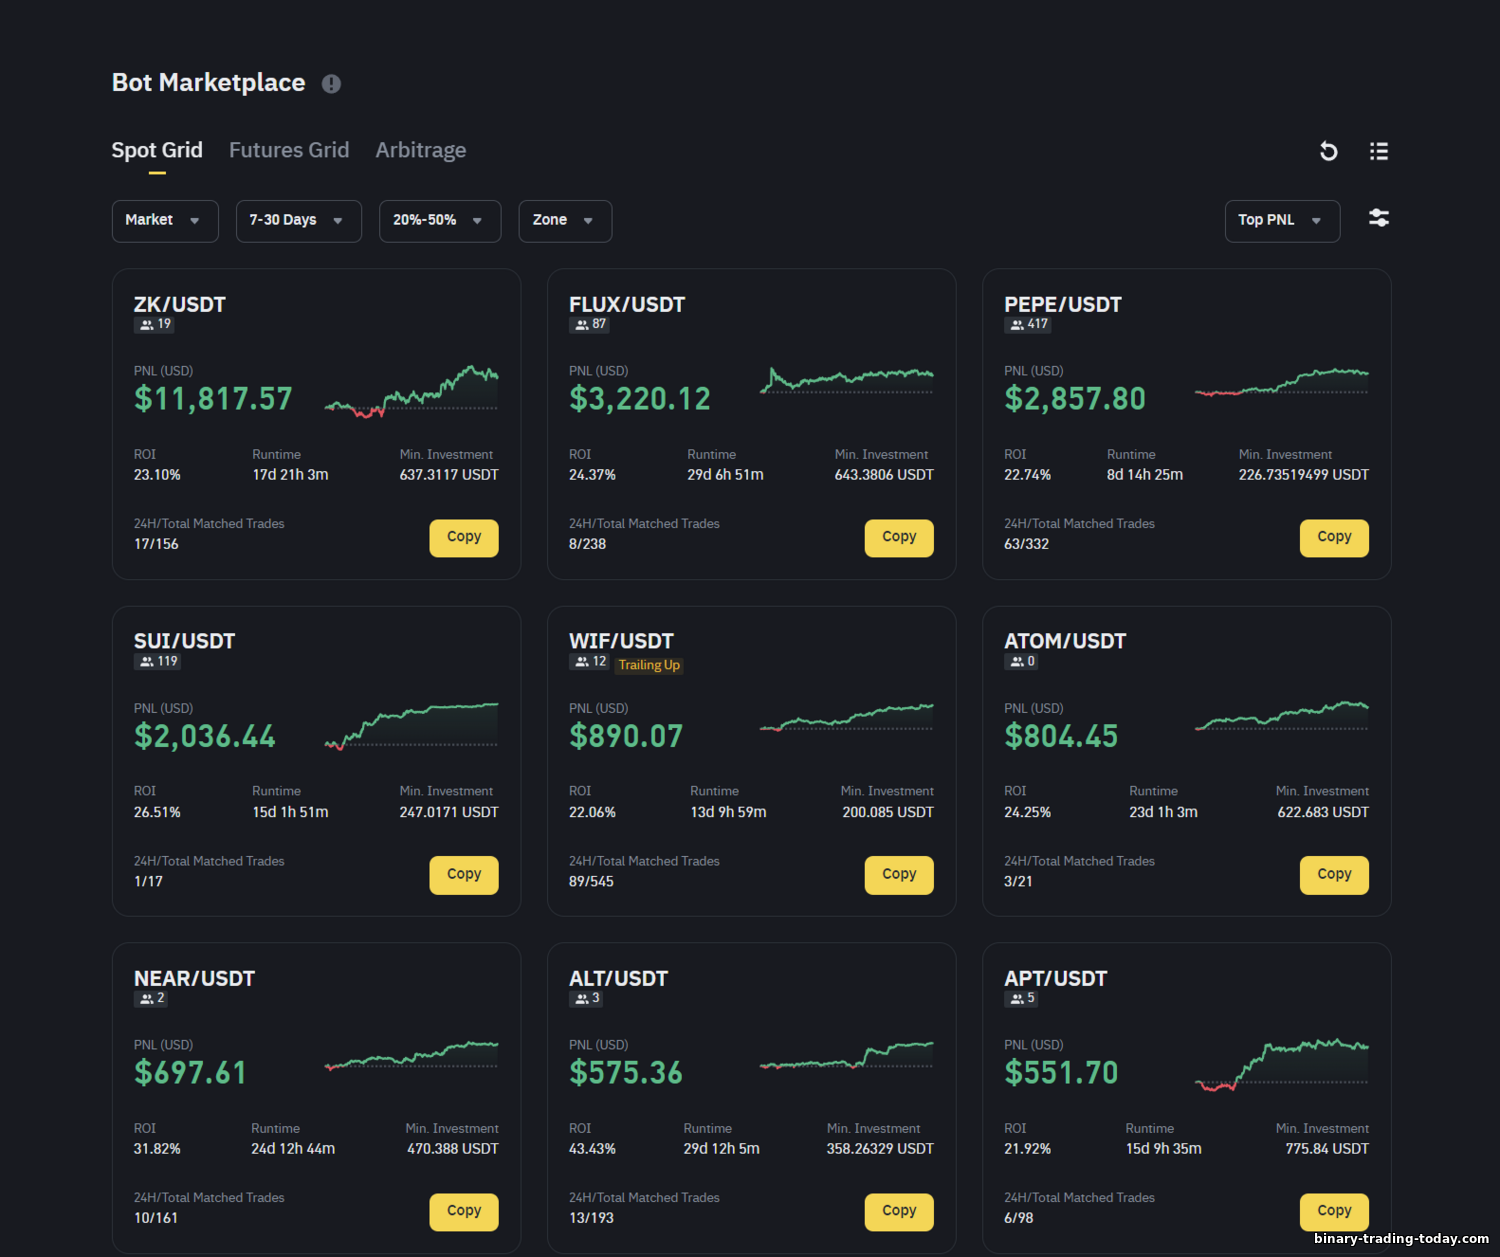This screenshot has height=1257, width=1500.
Task: Click the 637.3117 USDT min investment
Action: tap(449, 475)
